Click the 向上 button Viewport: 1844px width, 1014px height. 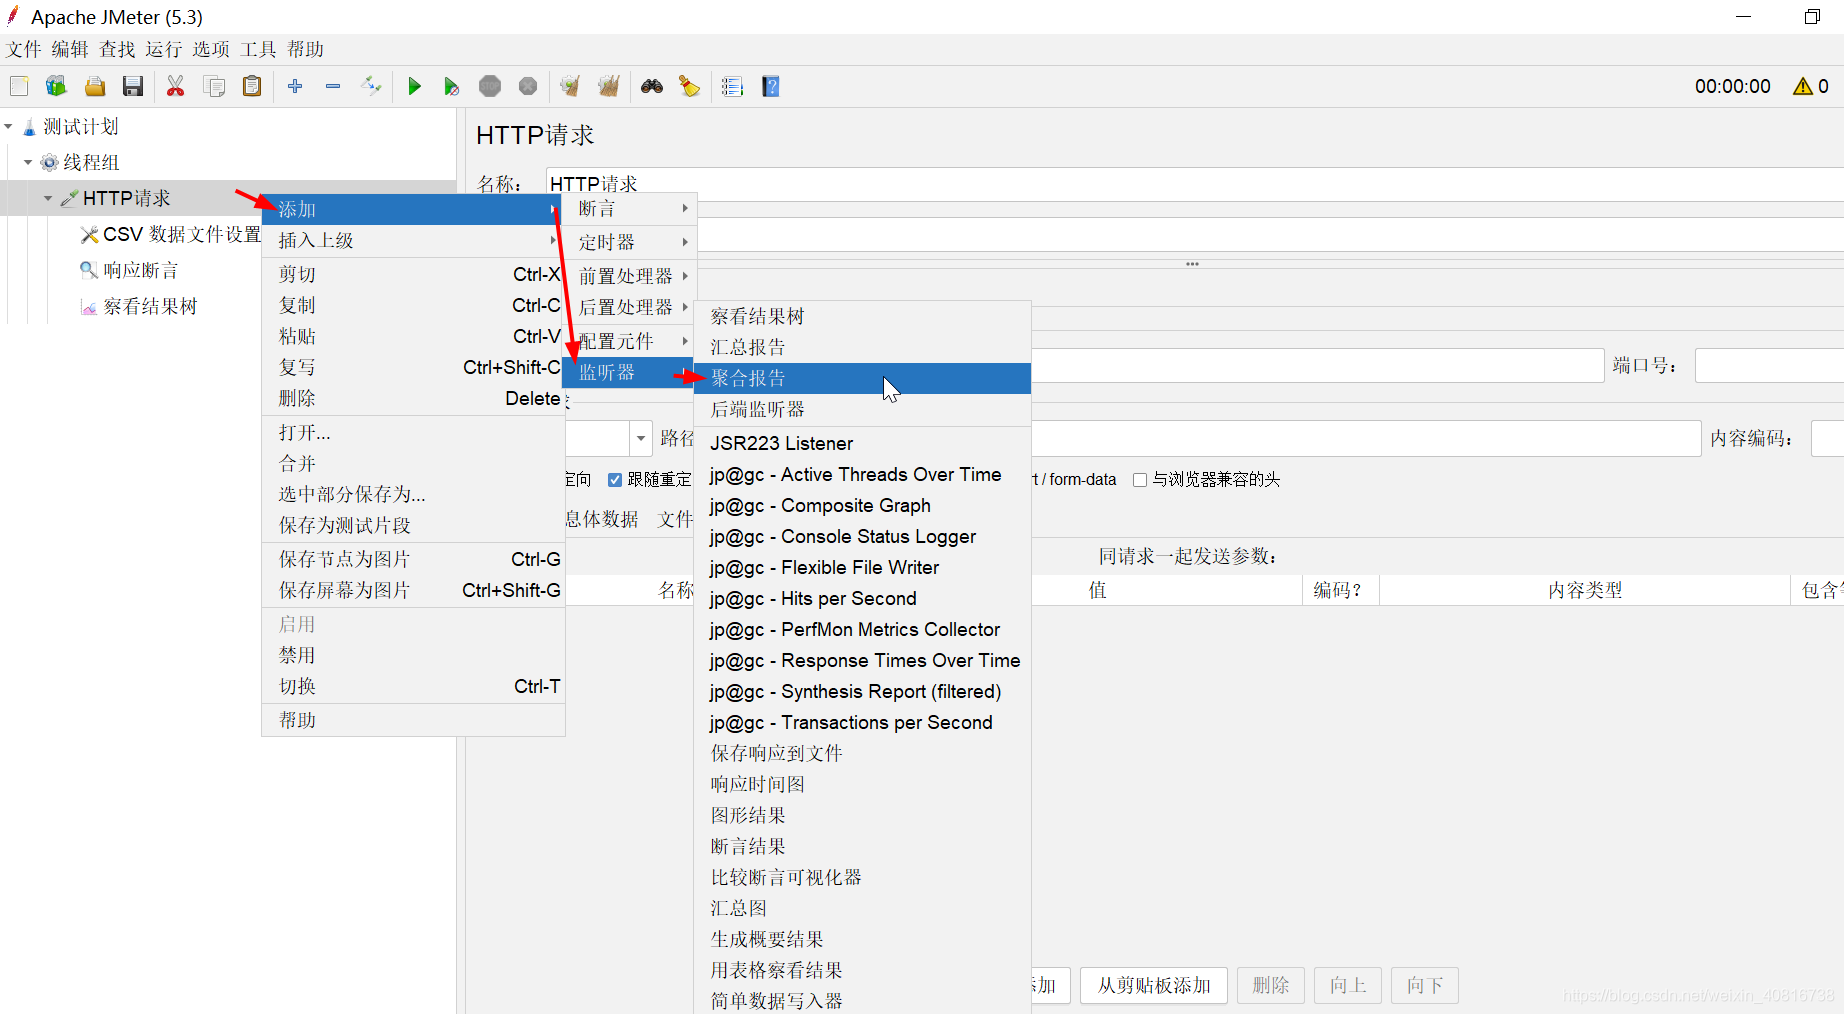(1348, 985)
